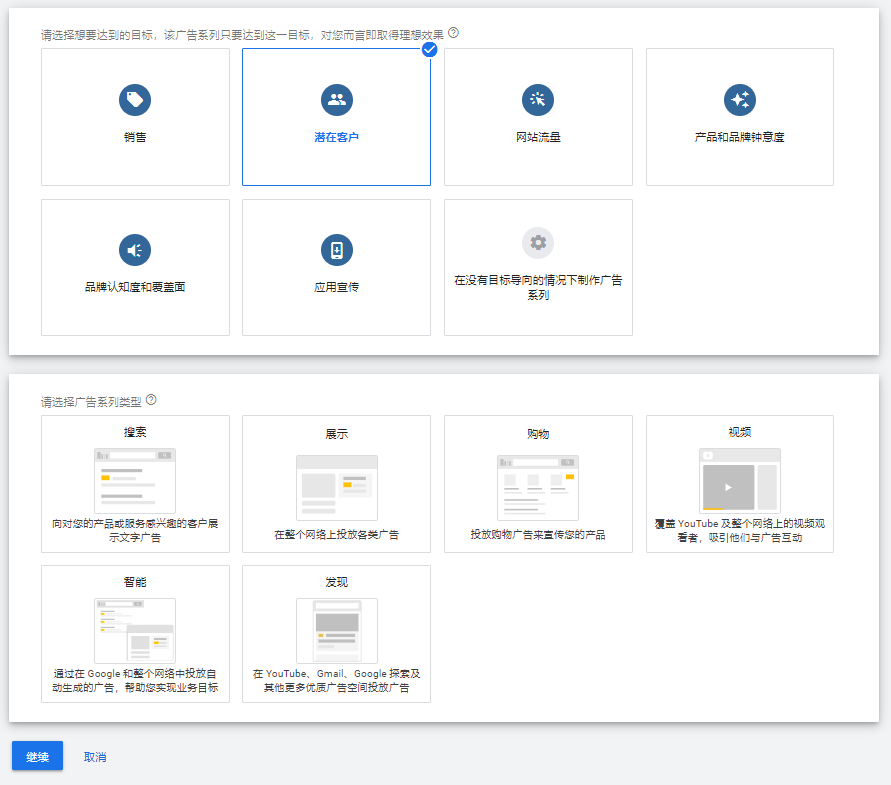Click the 网站流量 goal label
This screenshot has height=785, width=891.
click(538, 137)
